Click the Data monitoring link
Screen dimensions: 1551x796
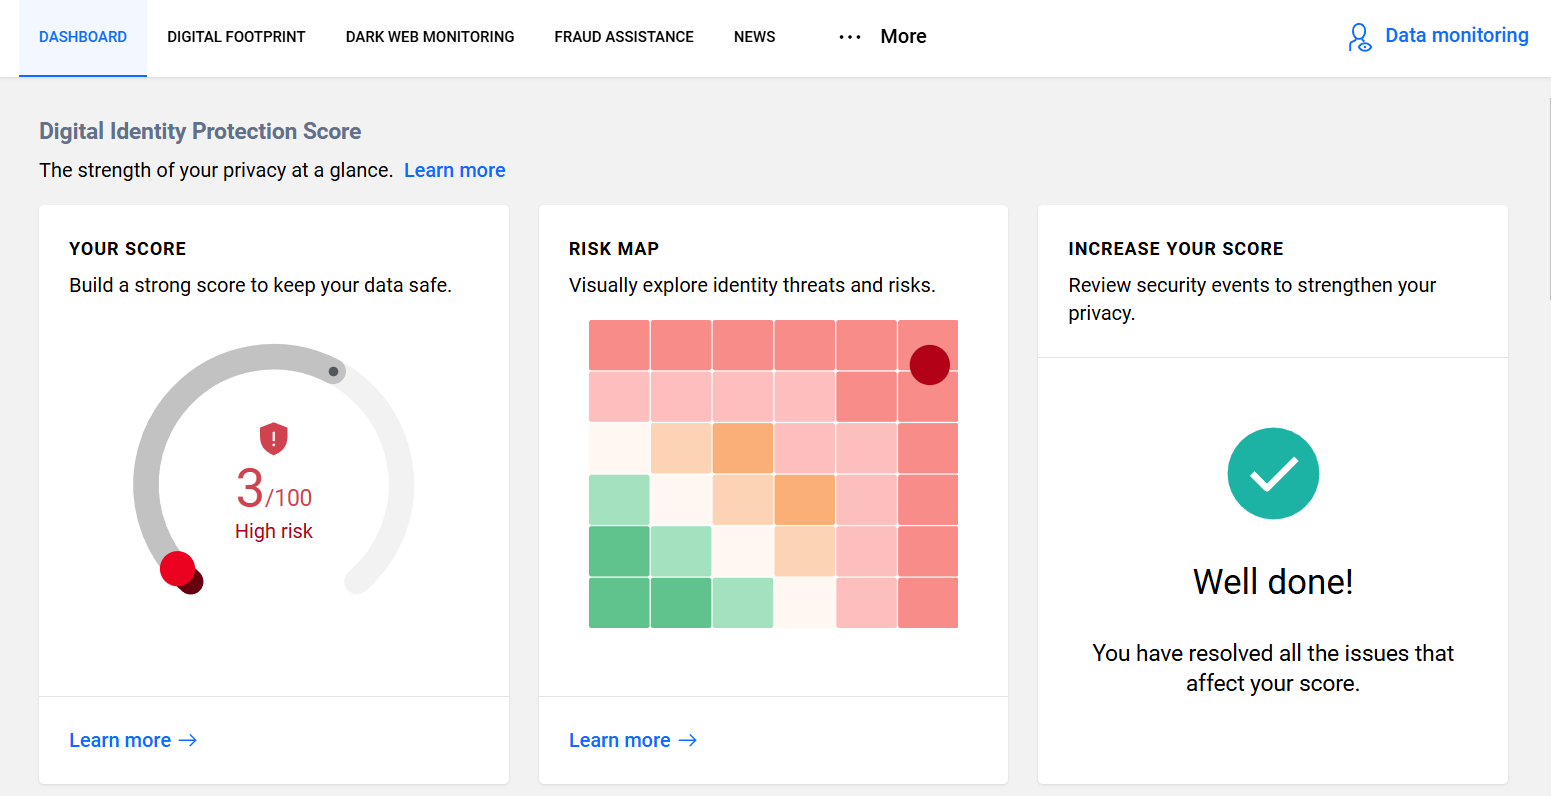click(x=1456, y=36)
